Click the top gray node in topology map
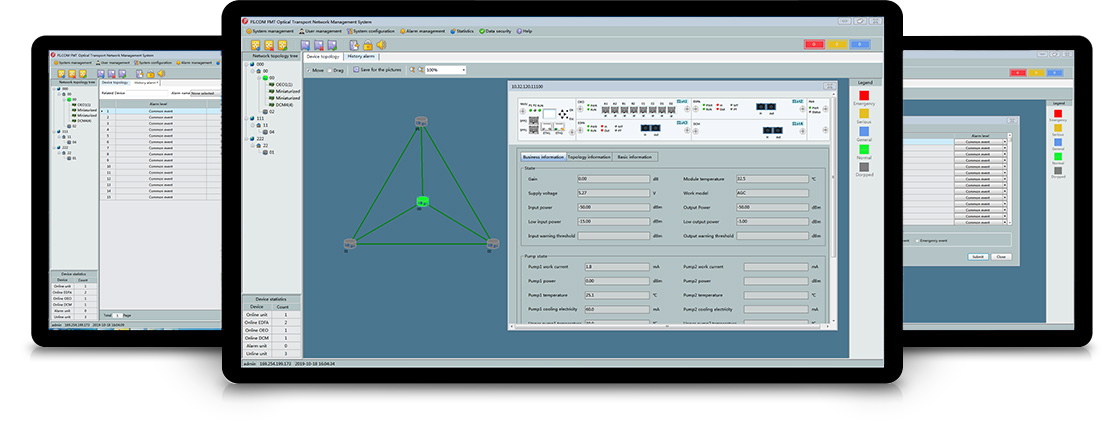 (x=421, y=122)
